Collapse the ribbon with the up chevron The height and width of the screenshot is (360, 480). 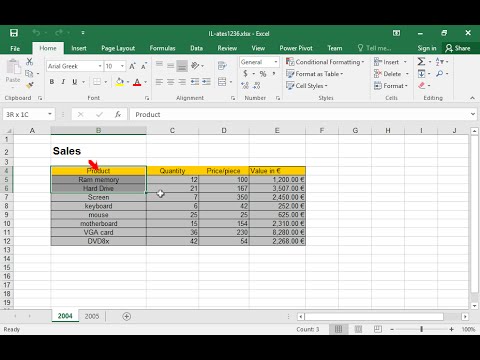pyautogui.click(x=472, y=98)
